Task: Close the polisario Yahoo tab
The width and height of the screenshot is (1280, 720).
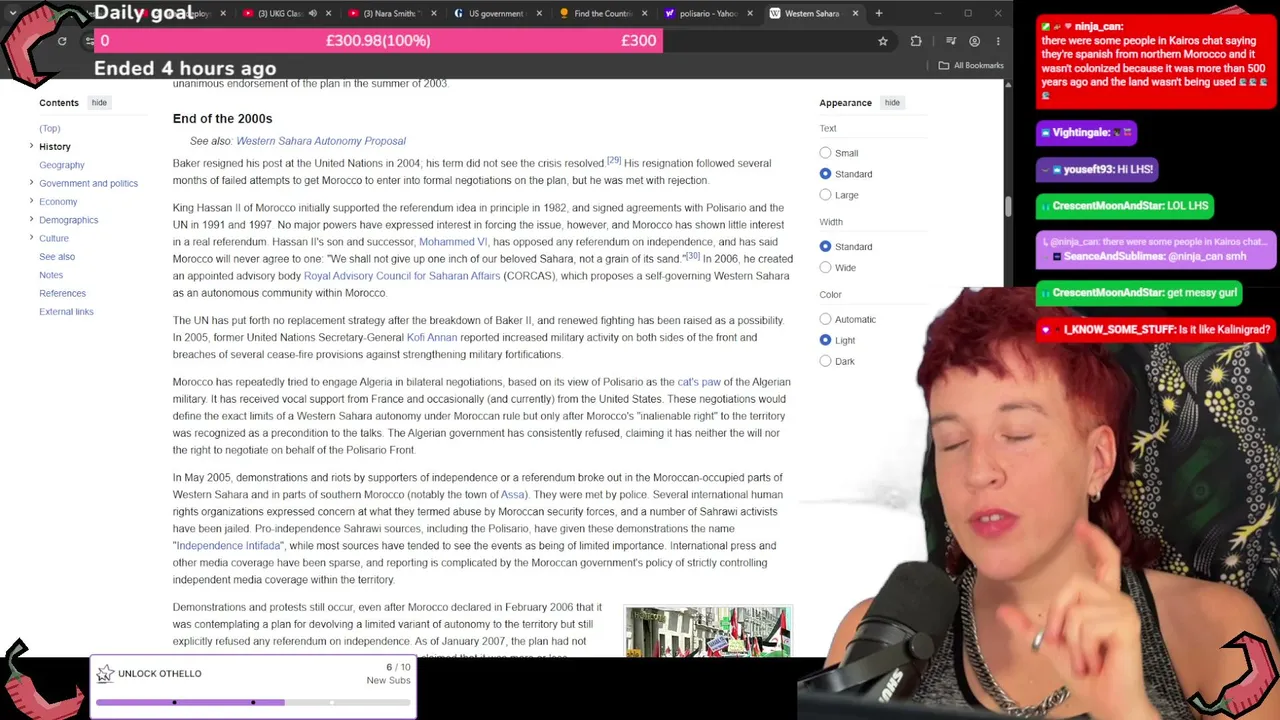Action: tap(749, 13)
